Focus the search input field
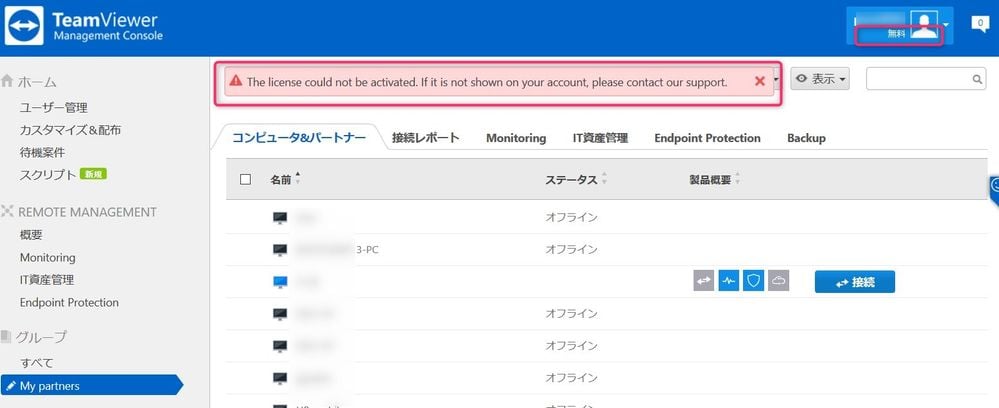999x408 pixels. (x=926, y=79)
